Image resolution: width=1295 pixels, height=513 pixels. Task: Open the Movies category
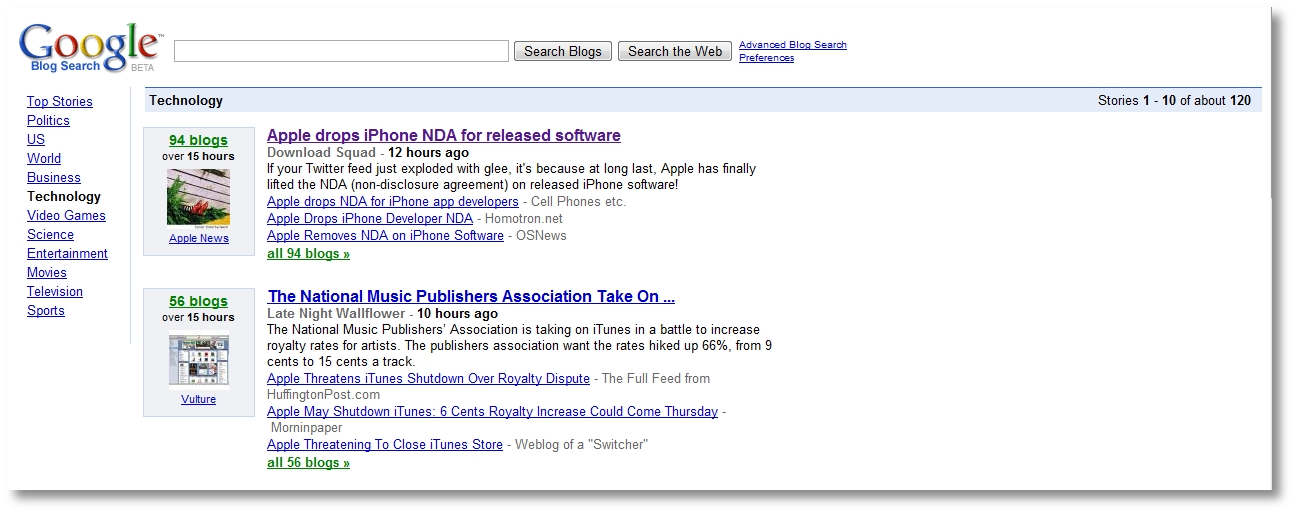coord(47,272)
